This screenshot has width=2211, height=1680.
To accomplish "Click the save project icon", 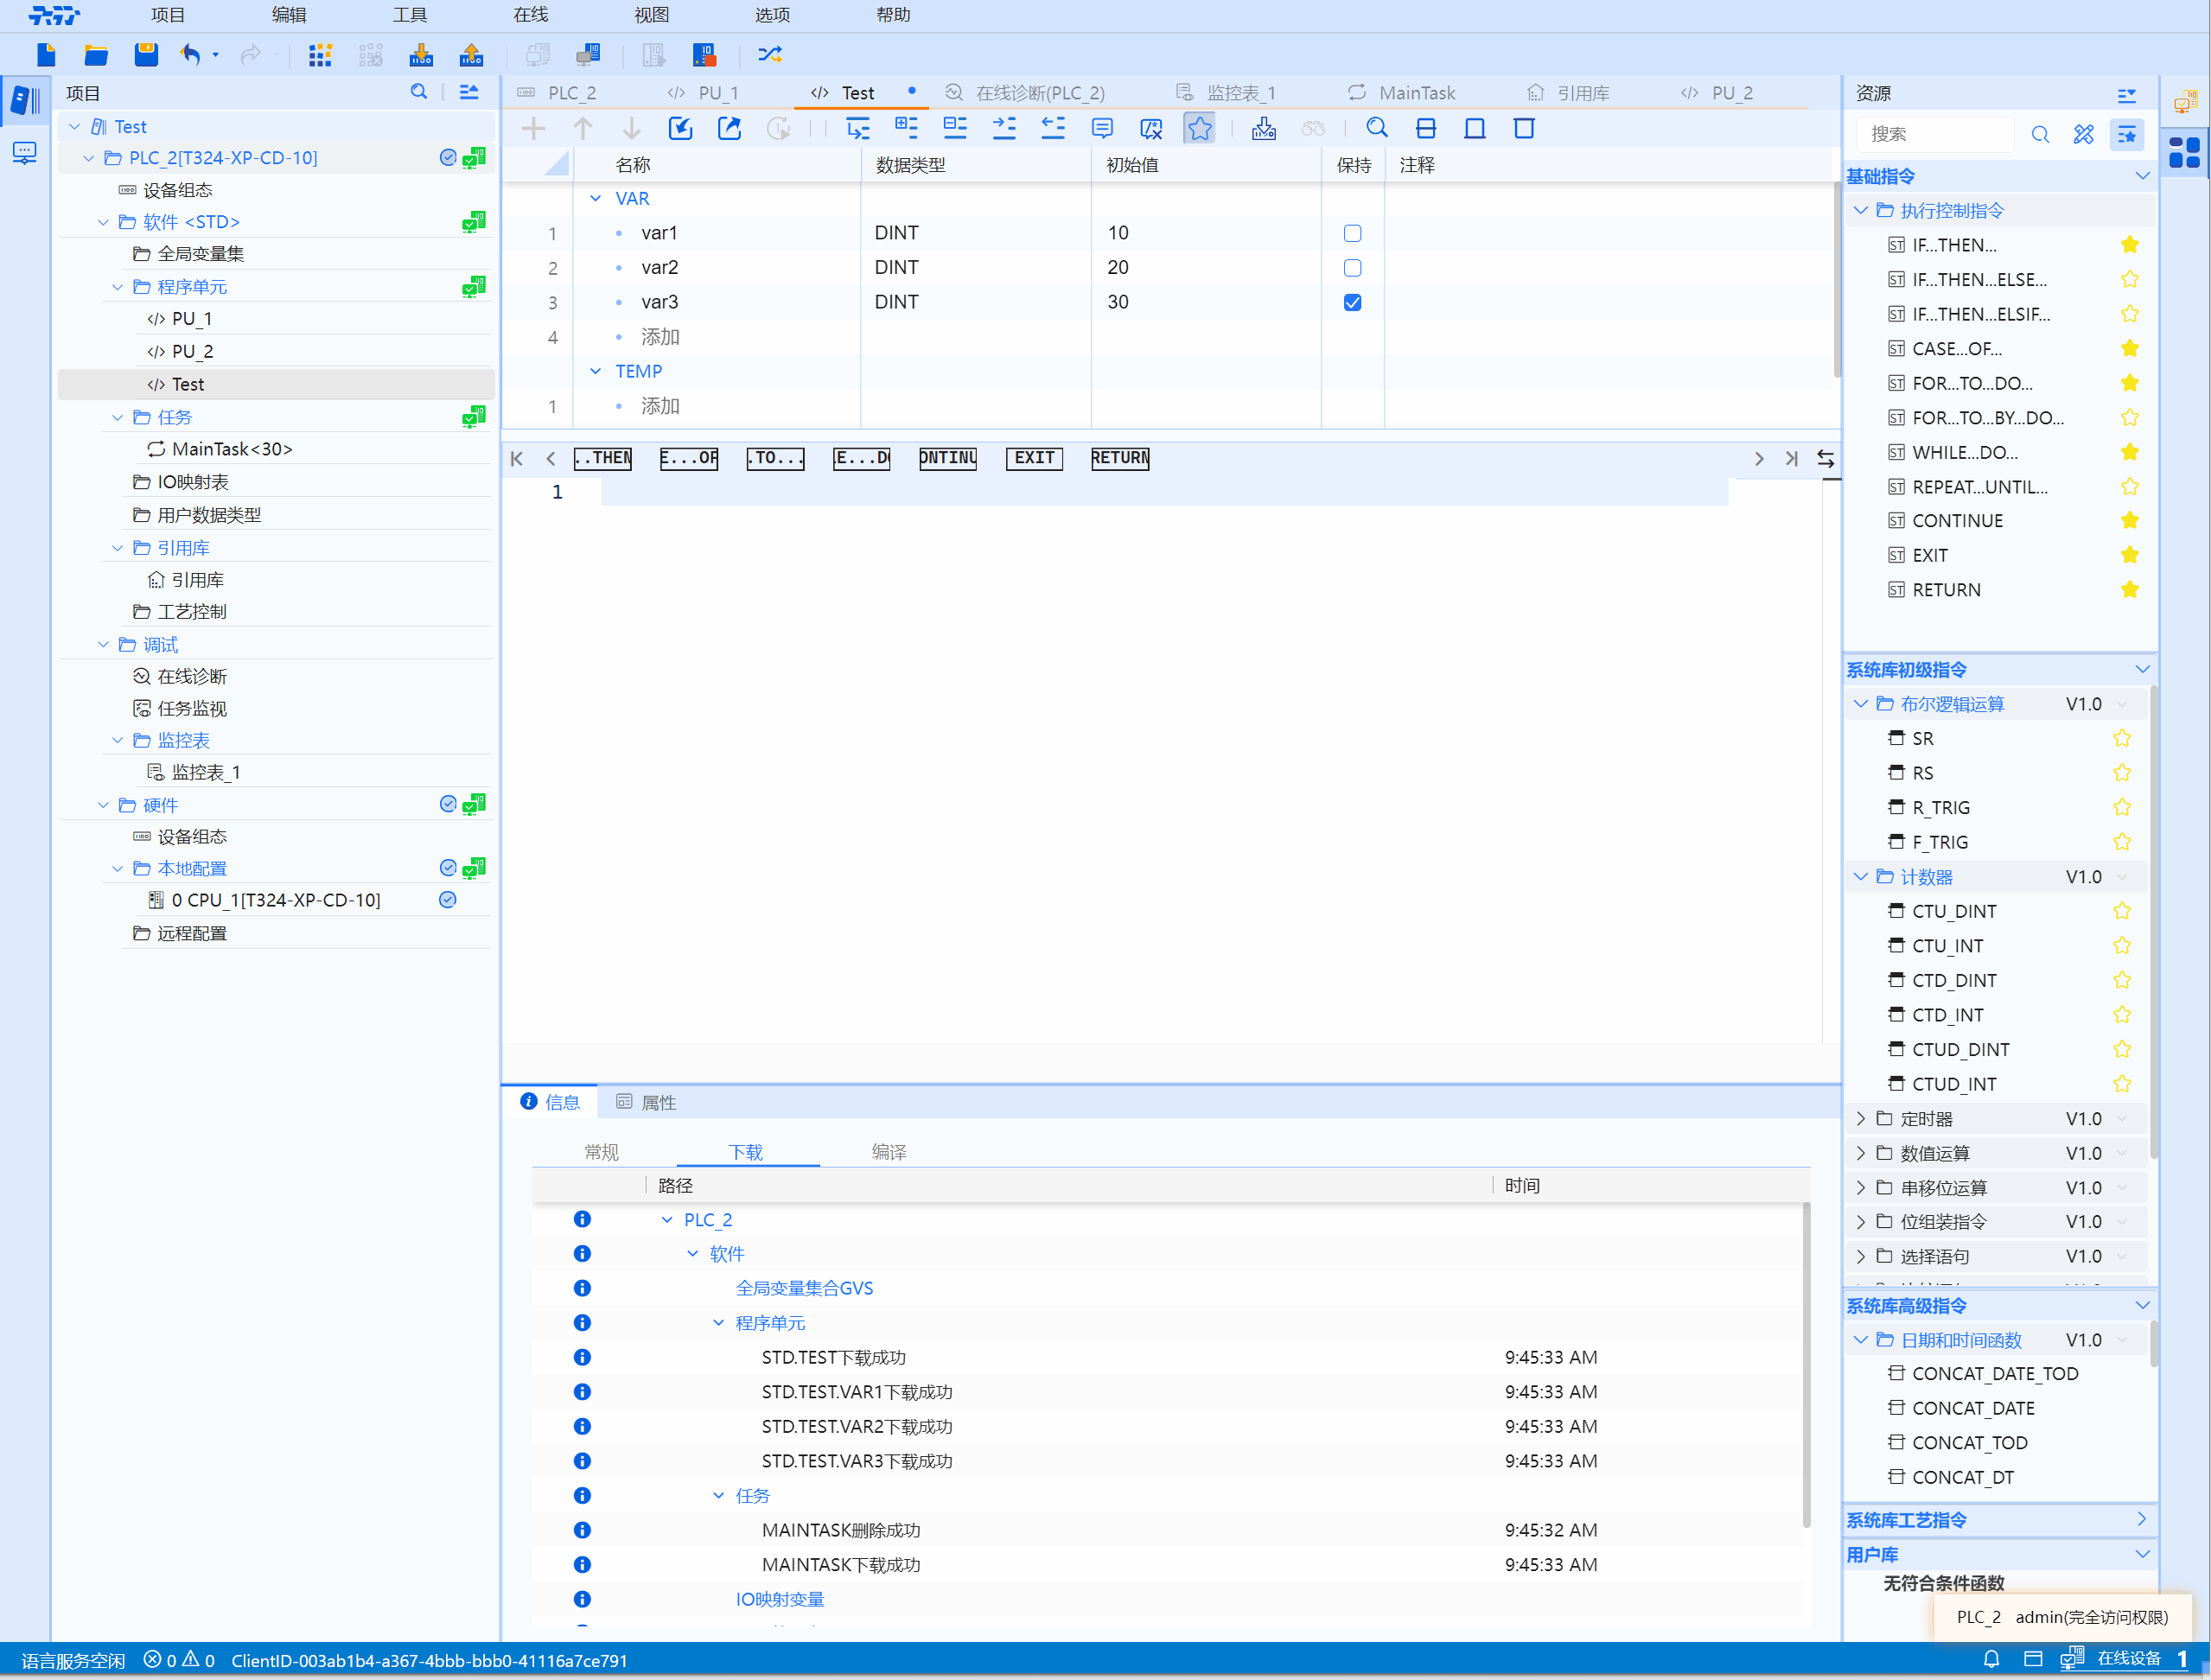I will click(146, 54).
